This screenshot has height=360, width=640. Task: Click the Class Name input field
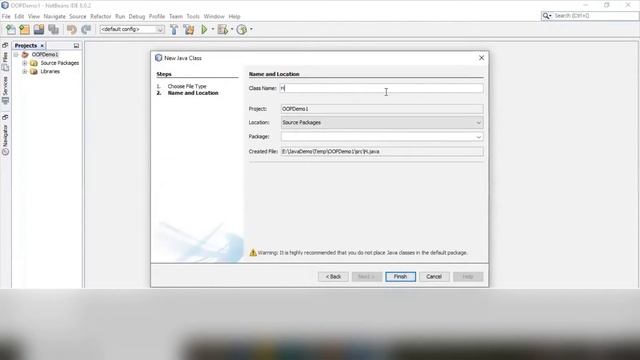[x=382, y=88]
